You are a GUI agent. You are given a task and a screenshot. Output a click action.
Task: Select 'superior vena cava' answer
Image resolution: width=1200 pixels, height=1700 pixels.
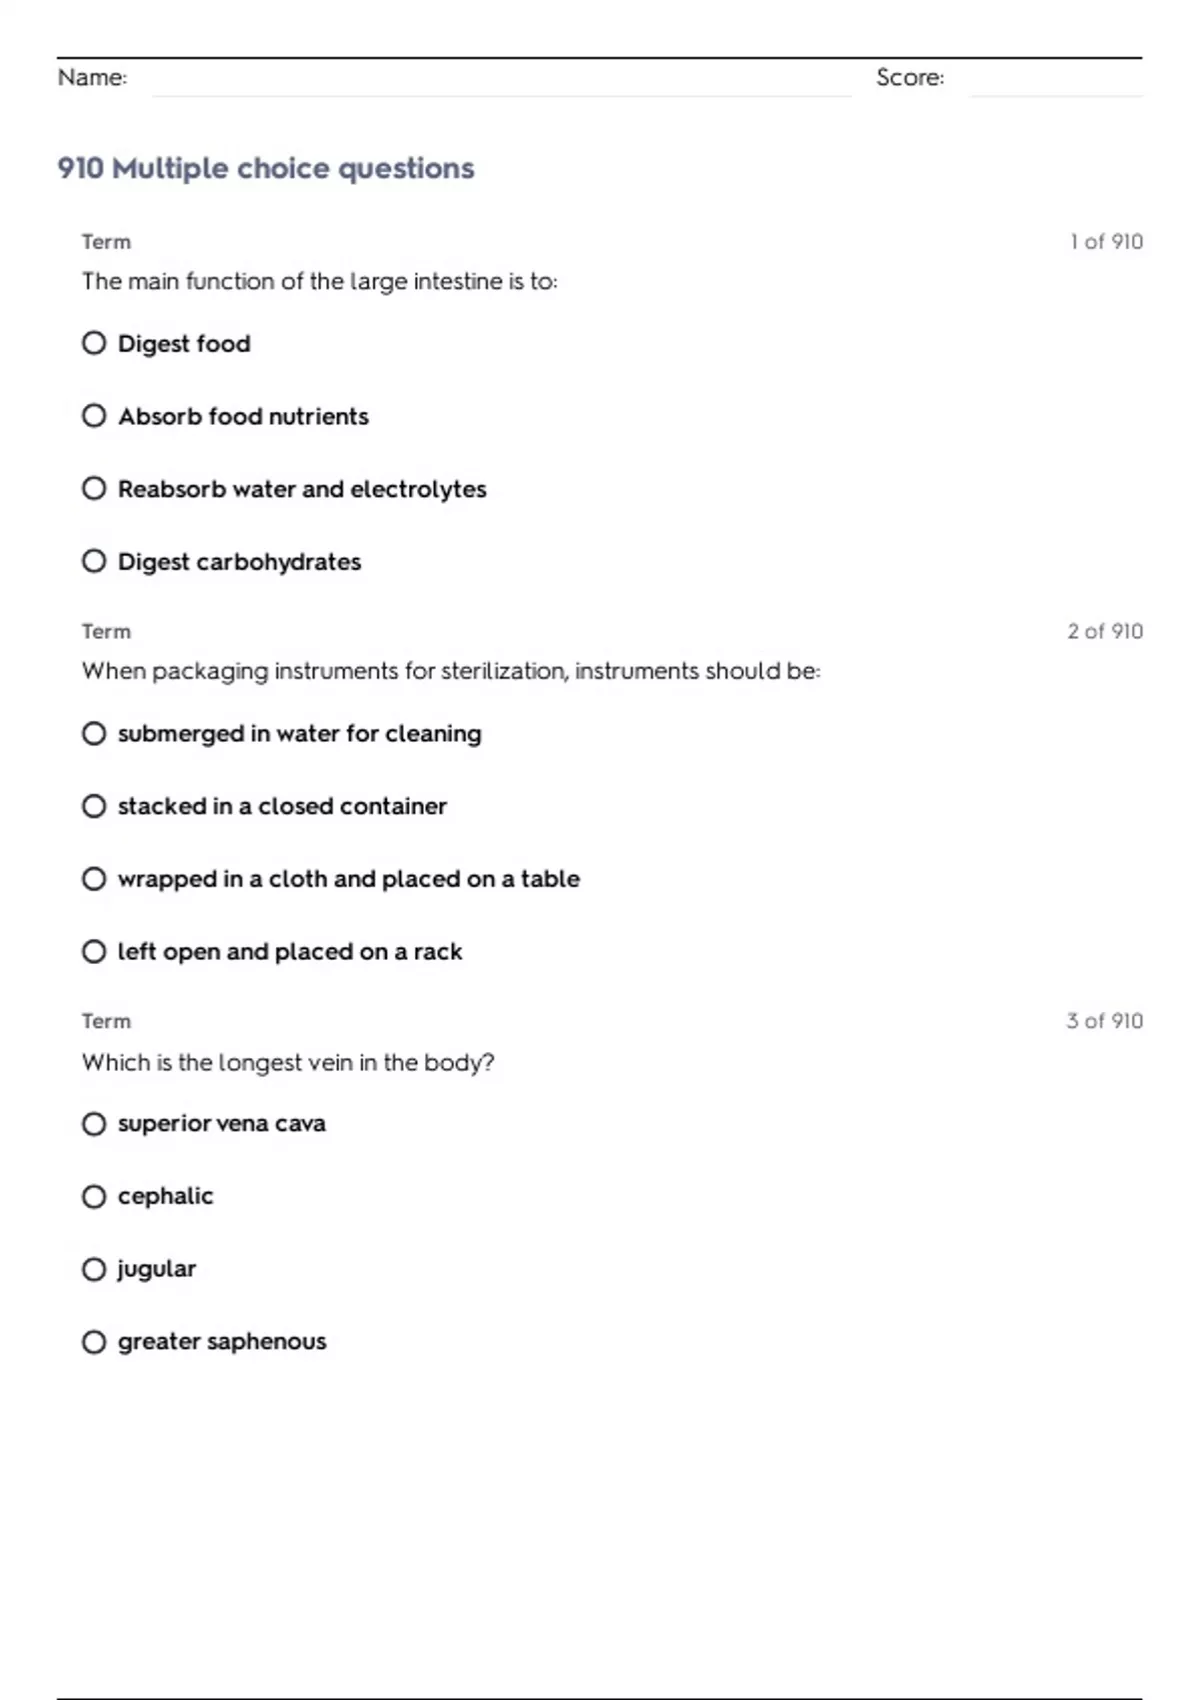pos(94,1124)
